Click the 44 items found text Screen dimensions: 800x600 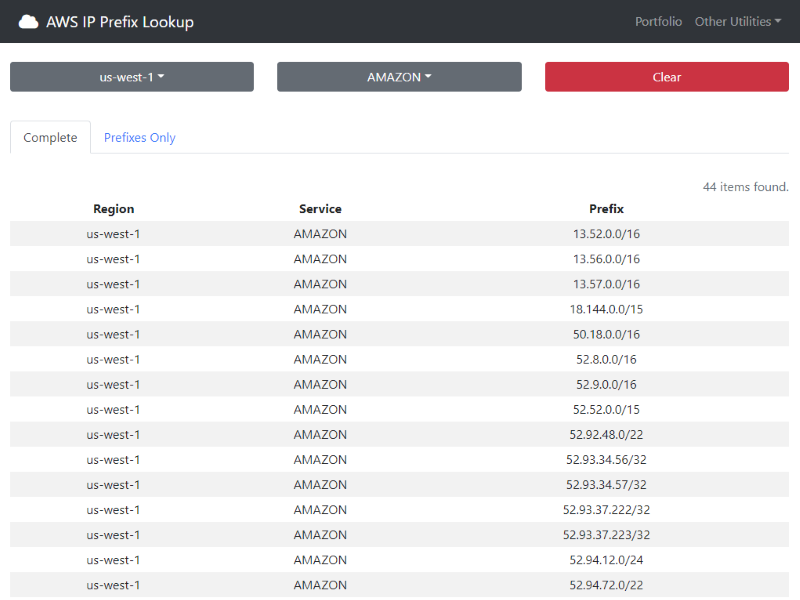(x=745, y=187)
